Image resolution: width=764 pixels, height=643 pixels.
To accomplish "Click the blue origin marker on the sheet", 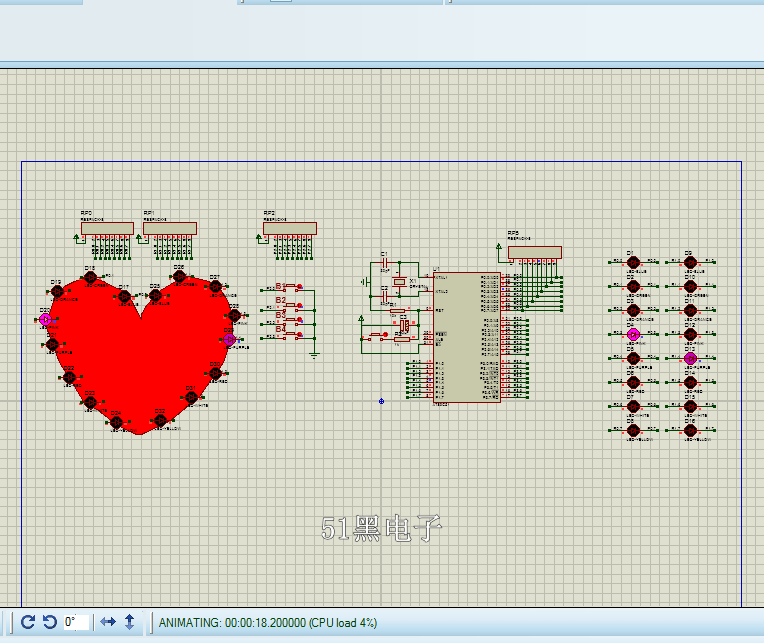I will click(382, 401).
